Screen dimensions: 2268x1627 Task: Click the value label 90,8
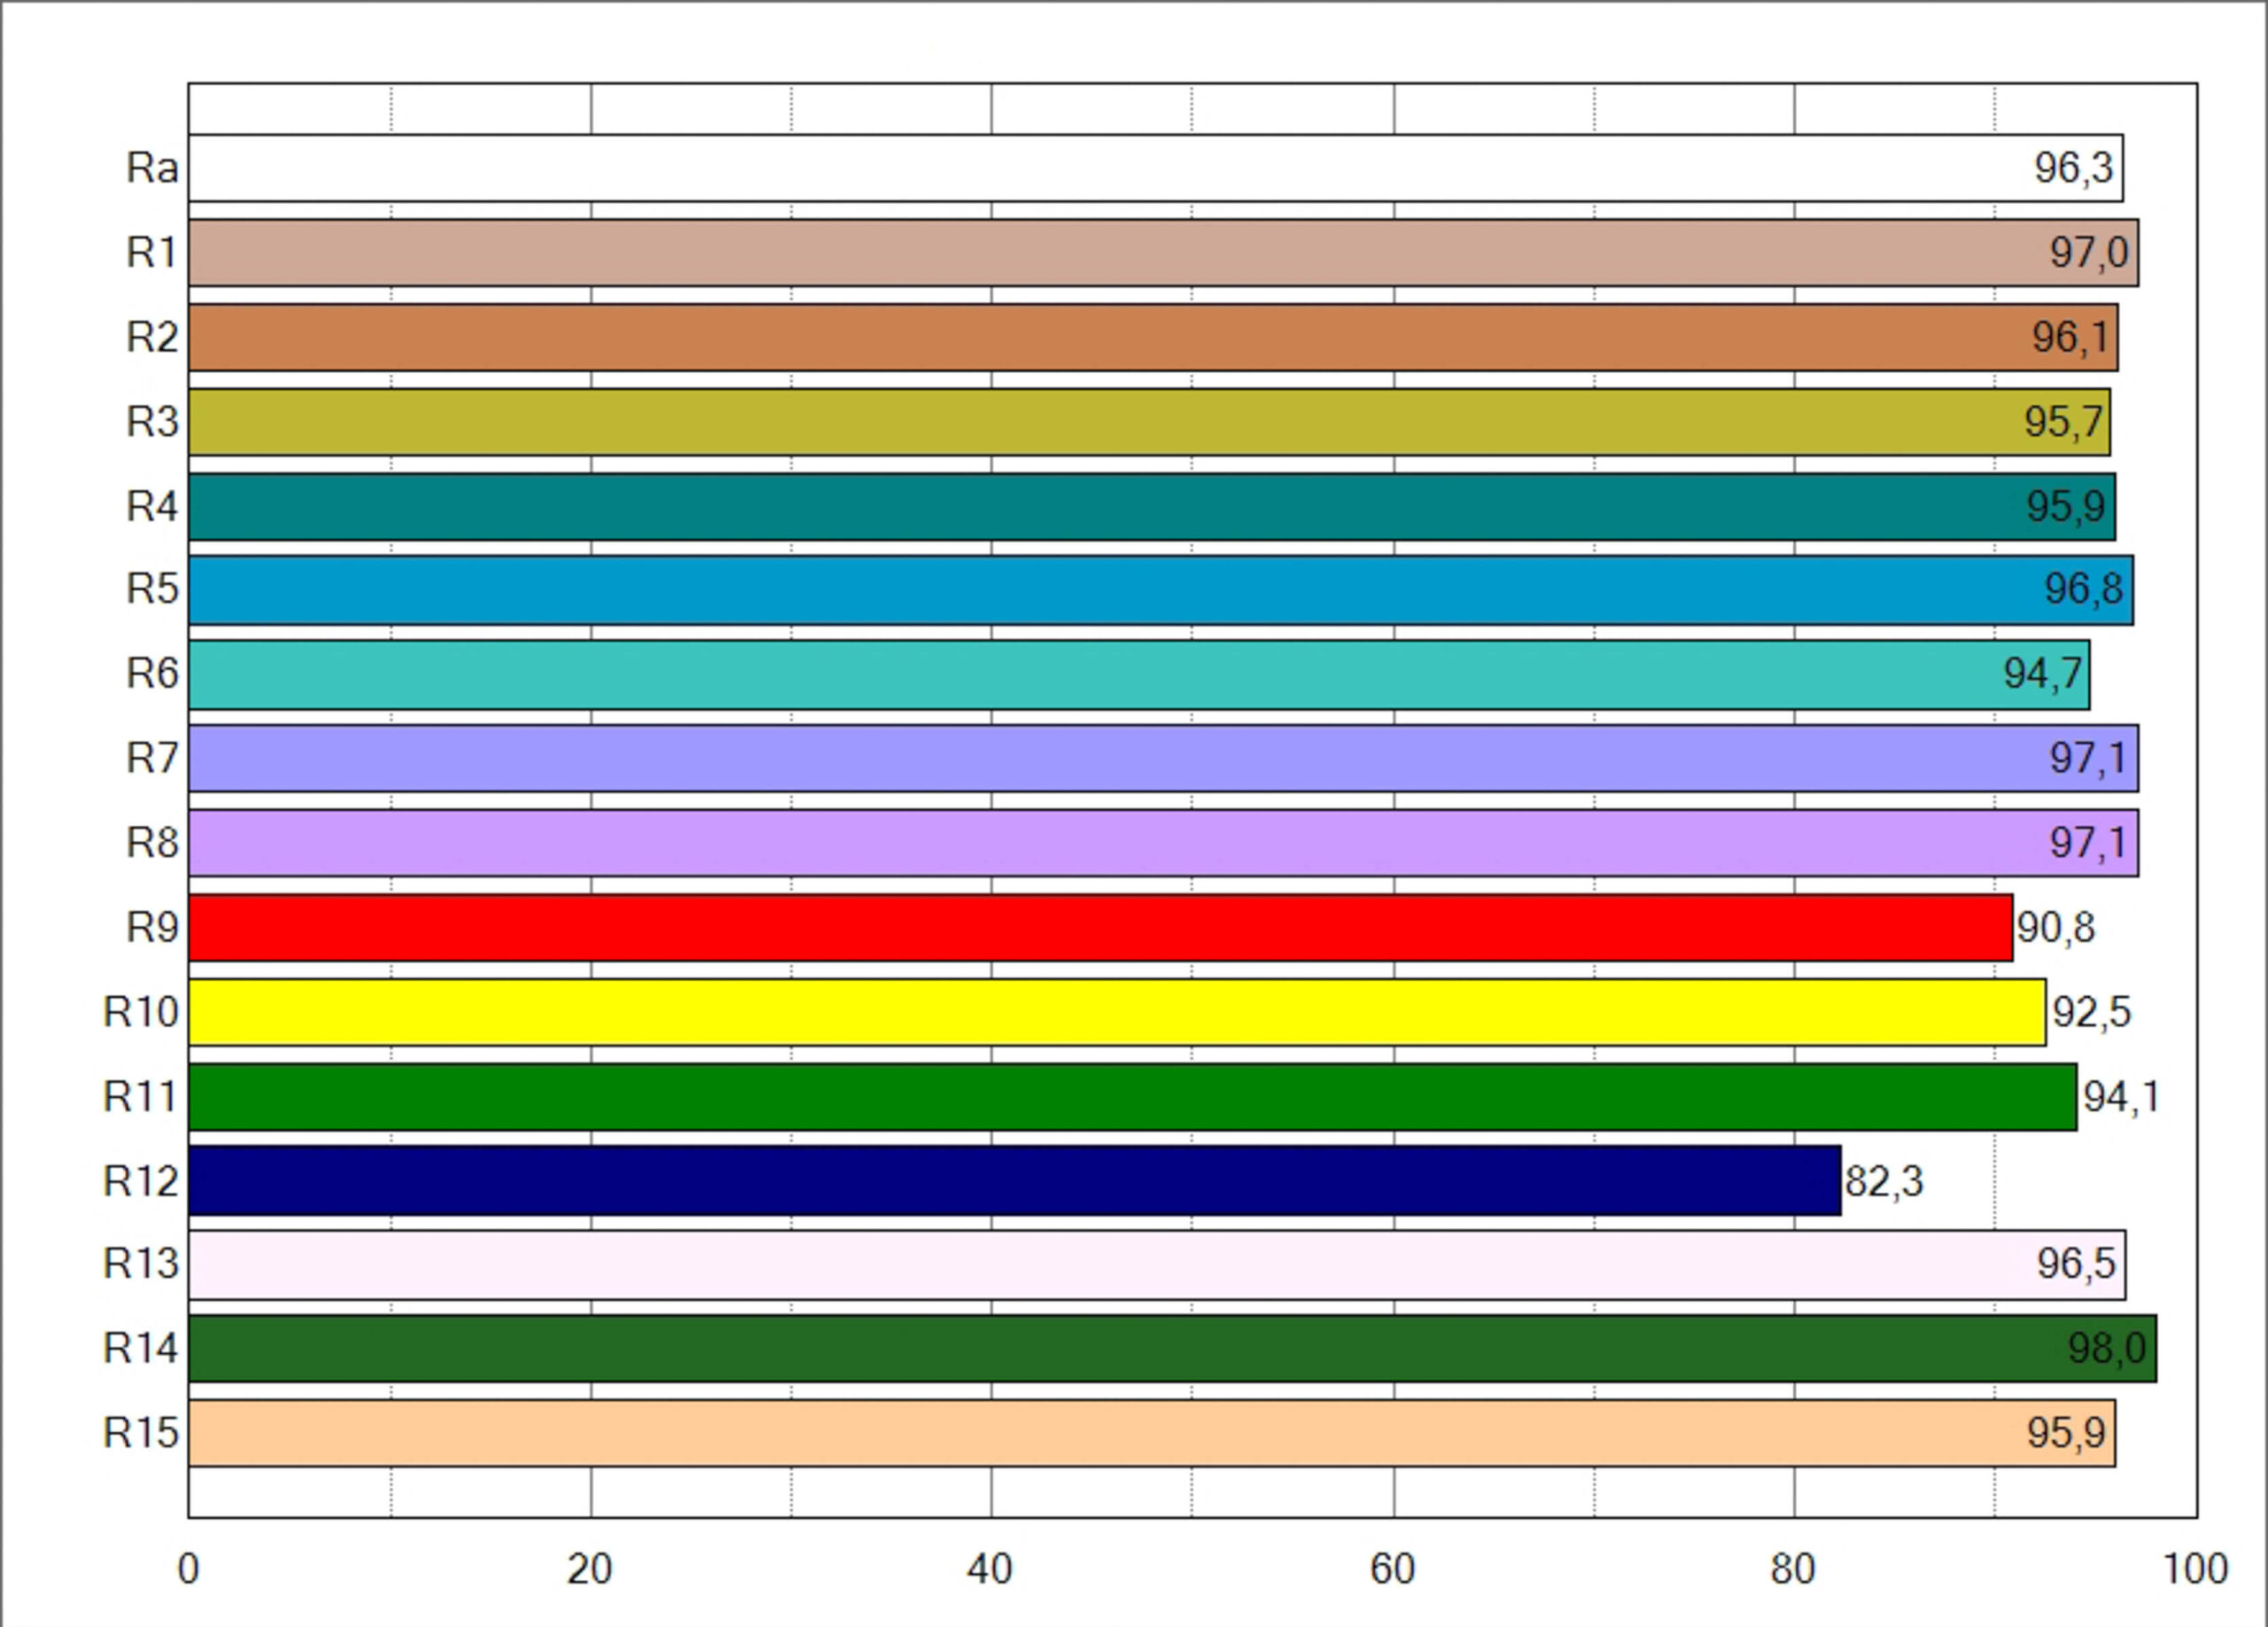click(2056, 928)
